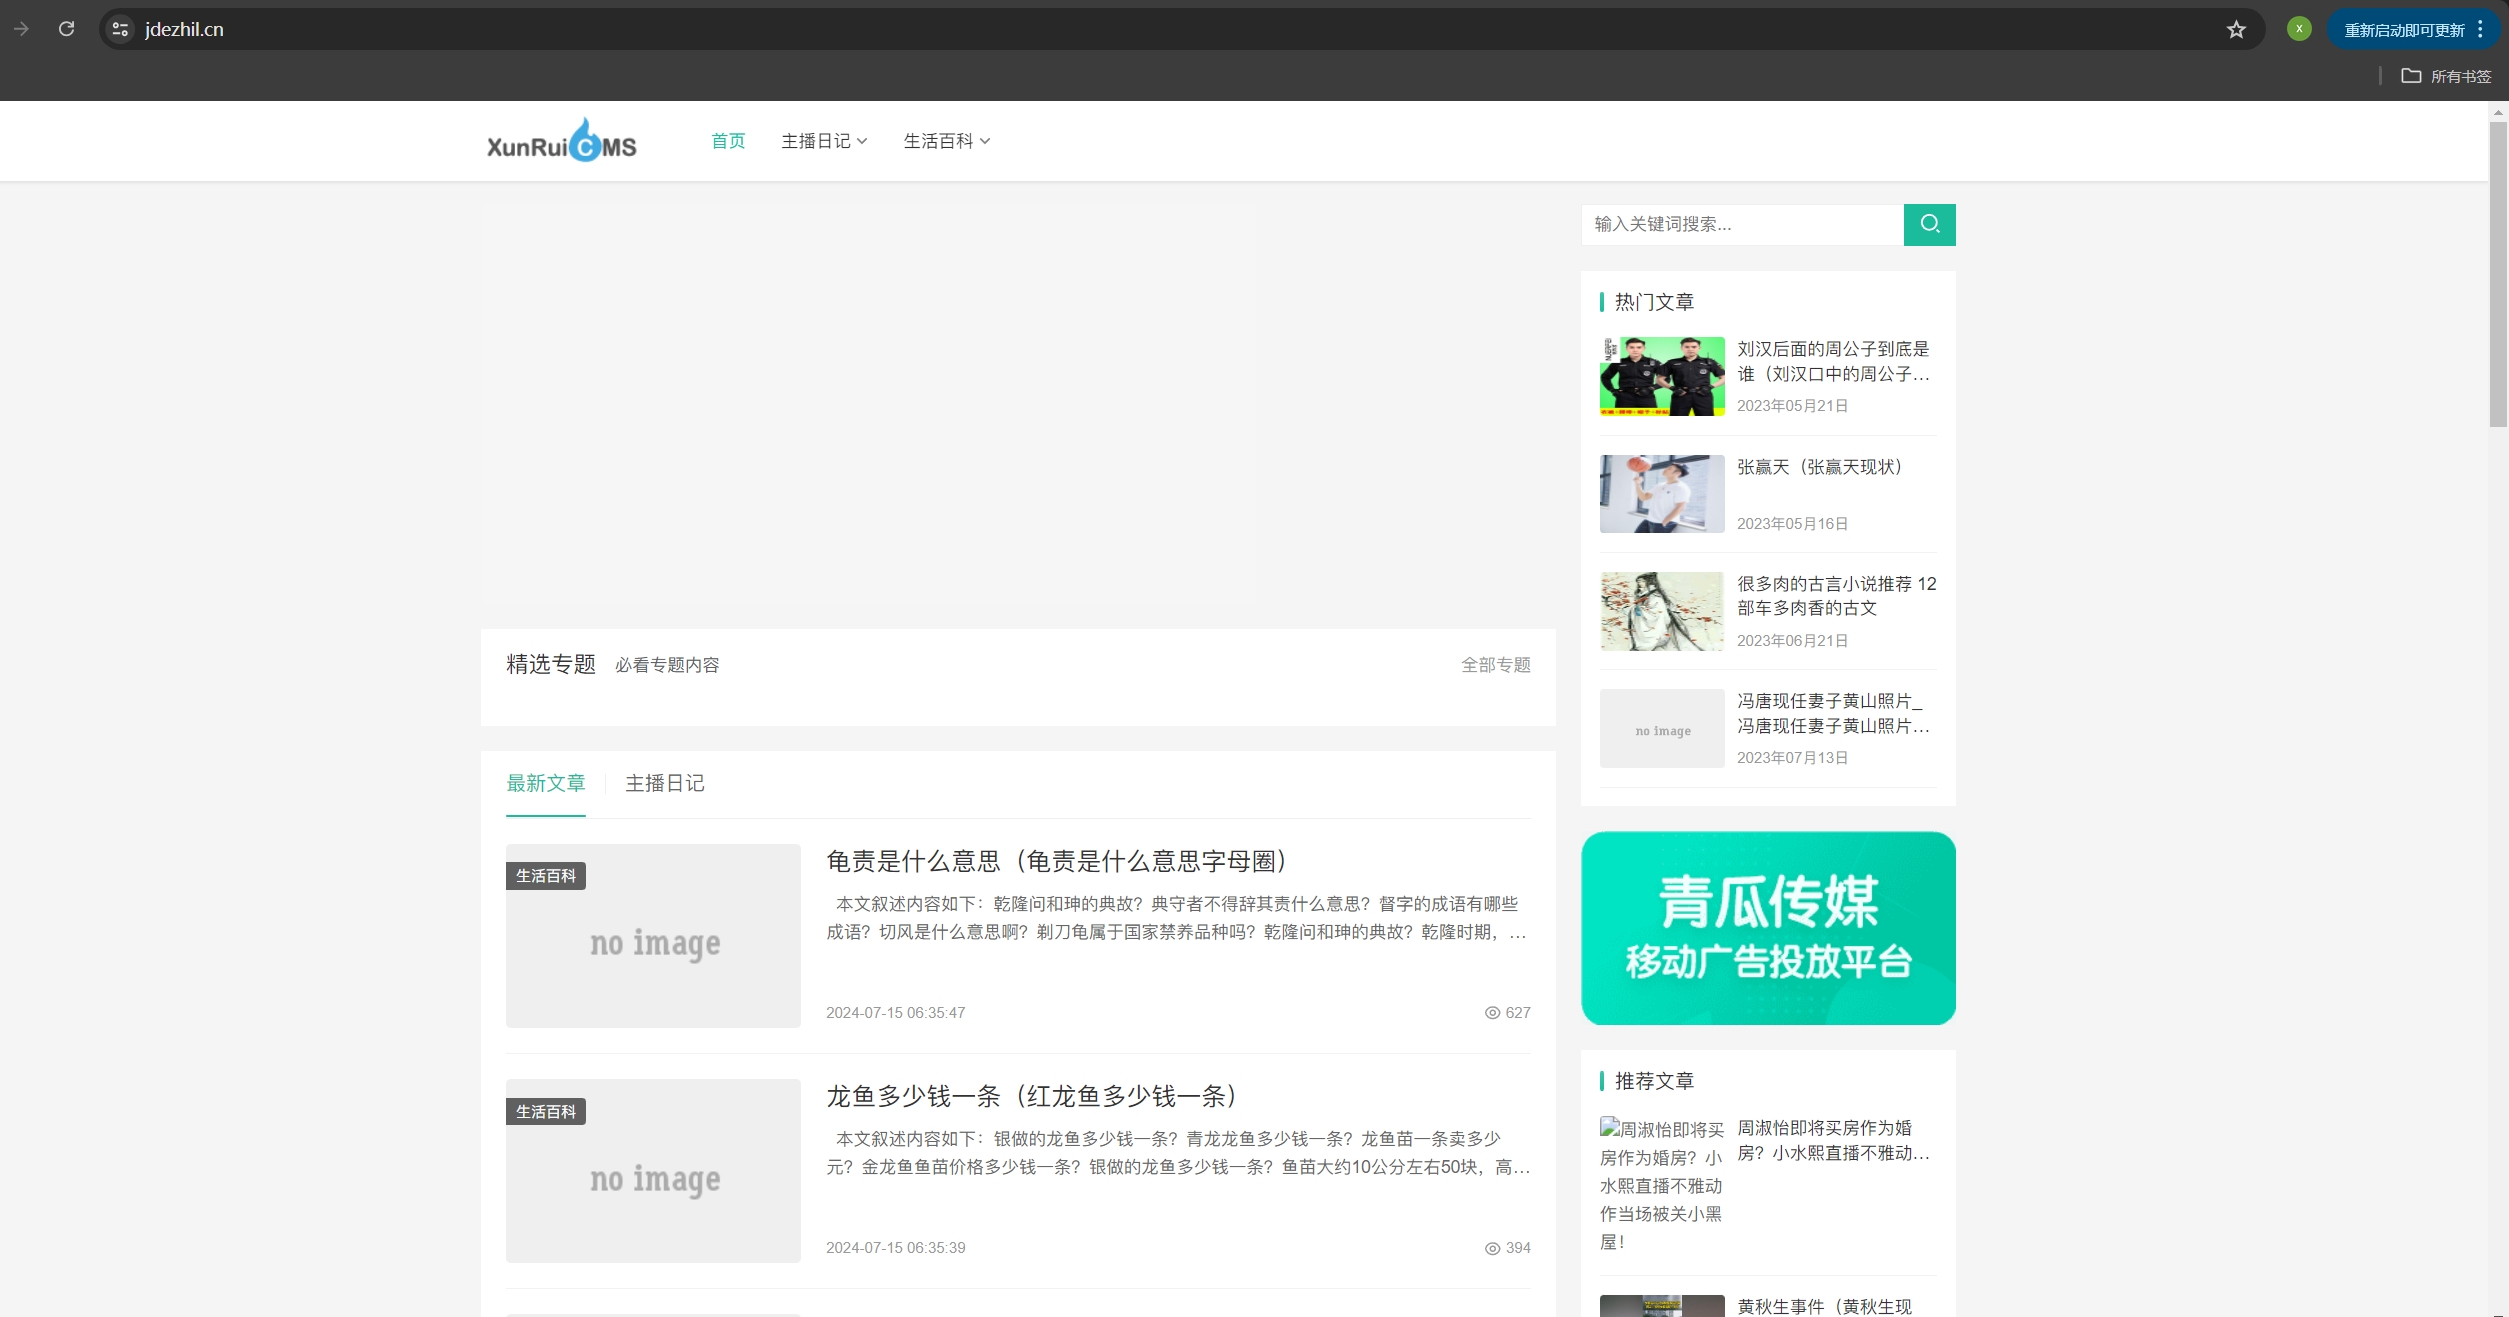2509x1317 pixels.
Task: Click the 重新启动即可更新 button
Action: pyautogui.click(x=2404, y=30)
